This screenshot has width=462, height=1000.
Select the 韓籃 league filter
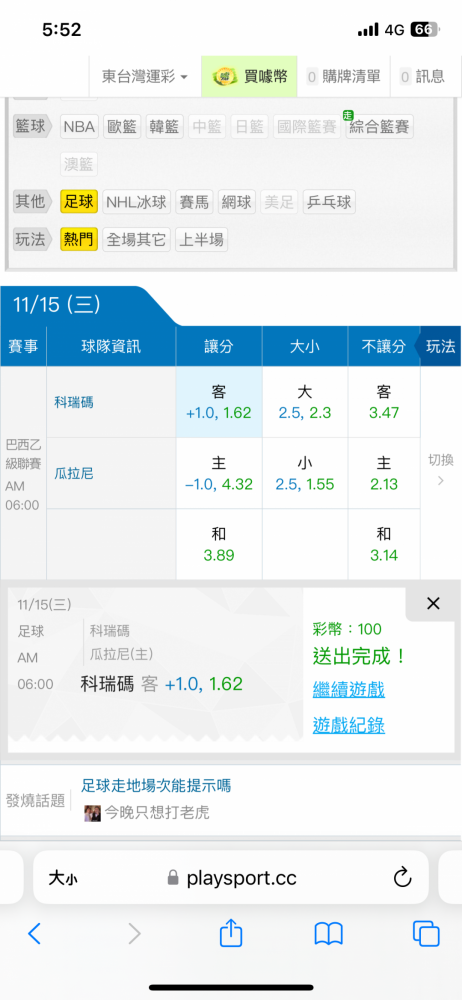coord(165,127)
